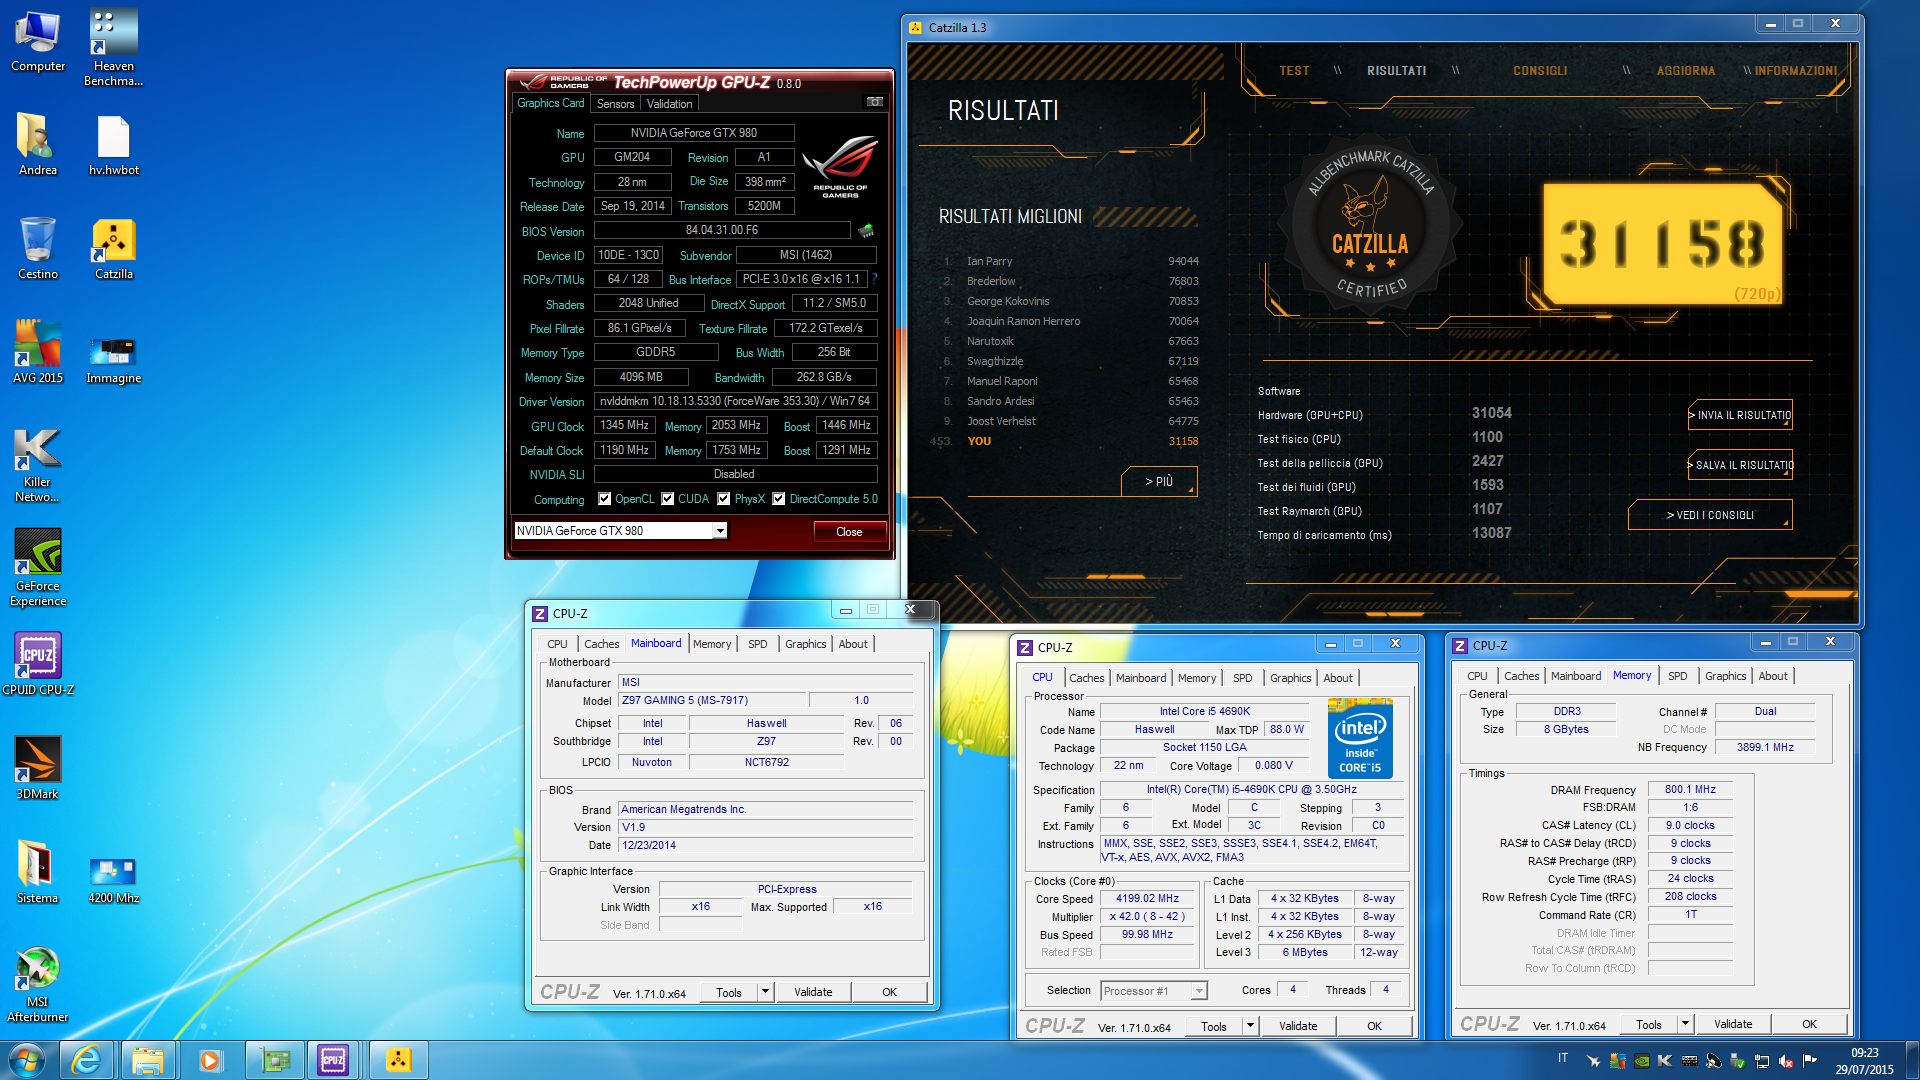Image resolution: width=1920 pixels, height=1080 pixels.
Task: Click the taskbar clock showing 09:23
Action: click(x=1864, y=1061)
